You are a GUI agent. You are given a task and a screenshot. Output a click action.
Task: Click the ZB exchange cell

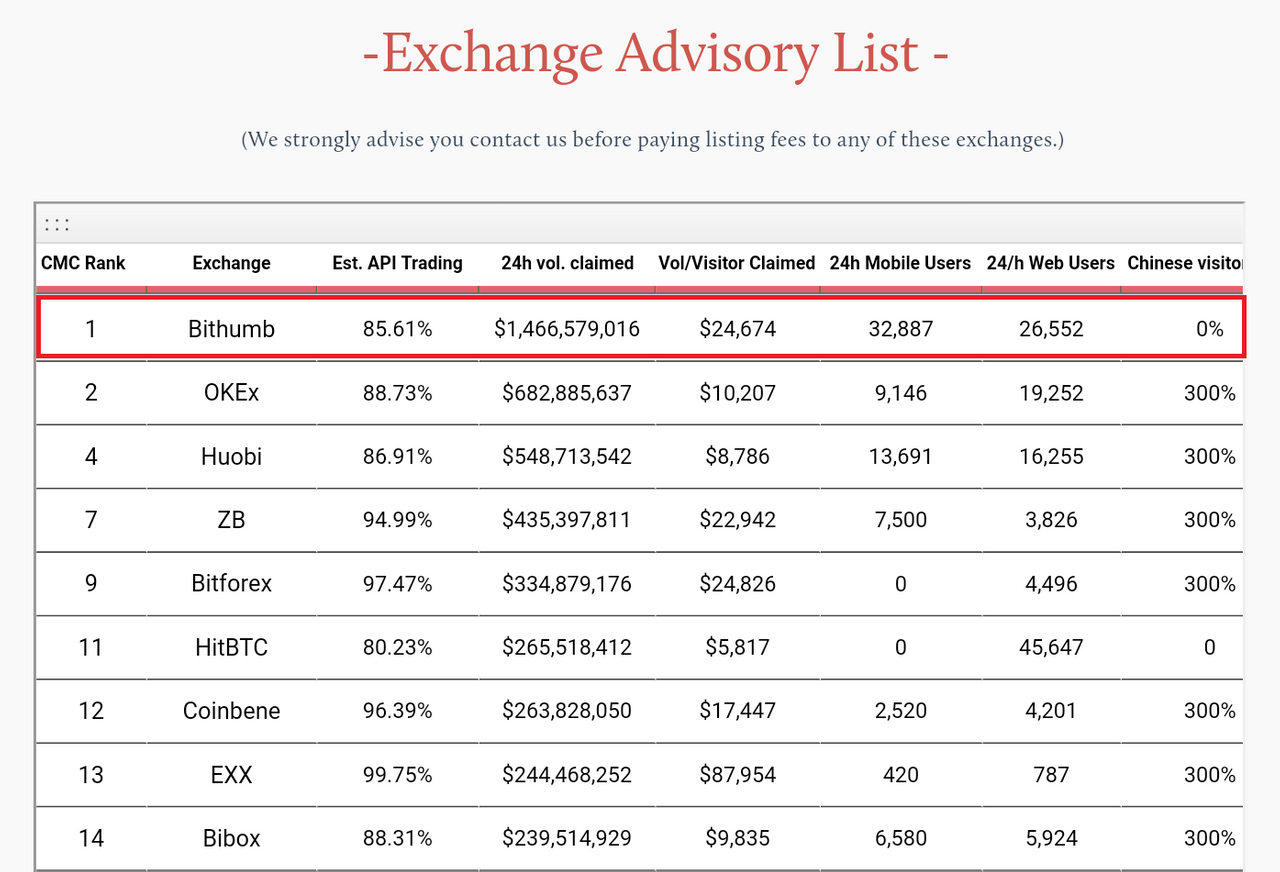231,520
